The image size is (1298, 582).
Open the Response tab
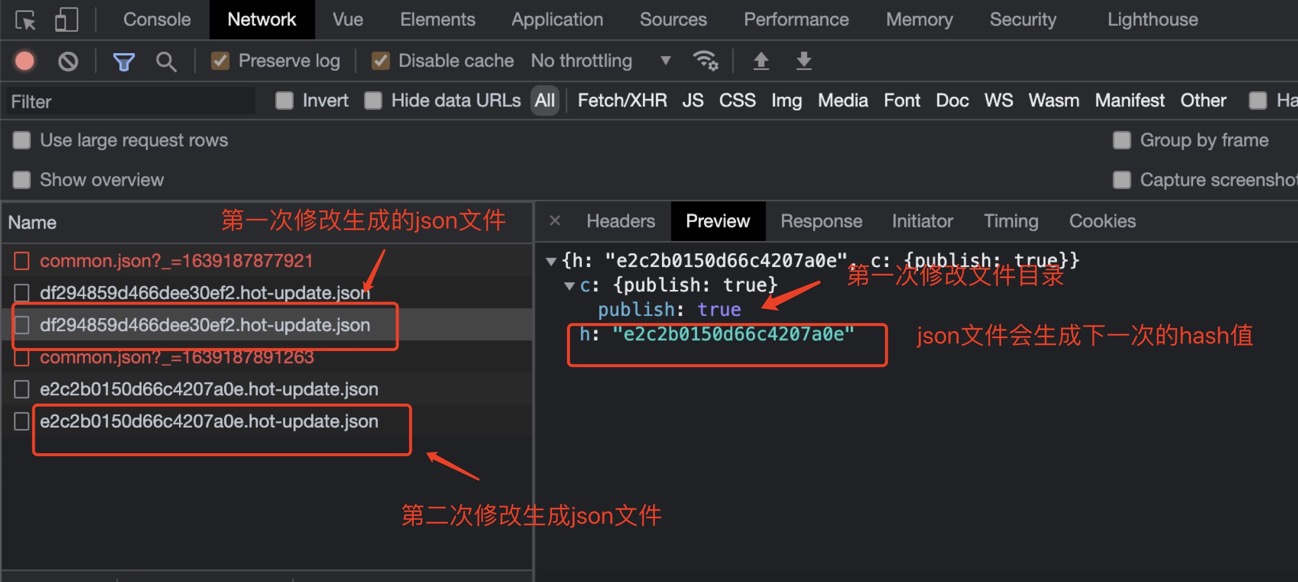[821, 221]
